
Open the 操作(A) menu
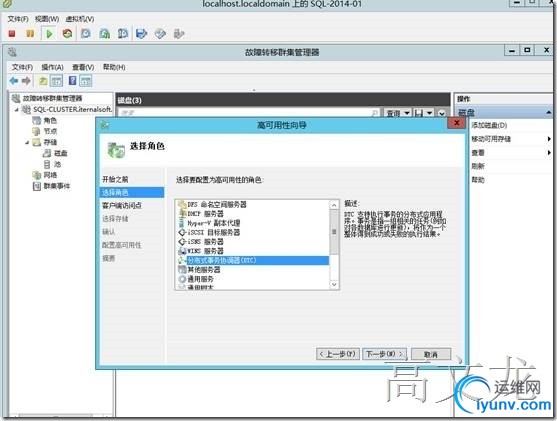52,67
